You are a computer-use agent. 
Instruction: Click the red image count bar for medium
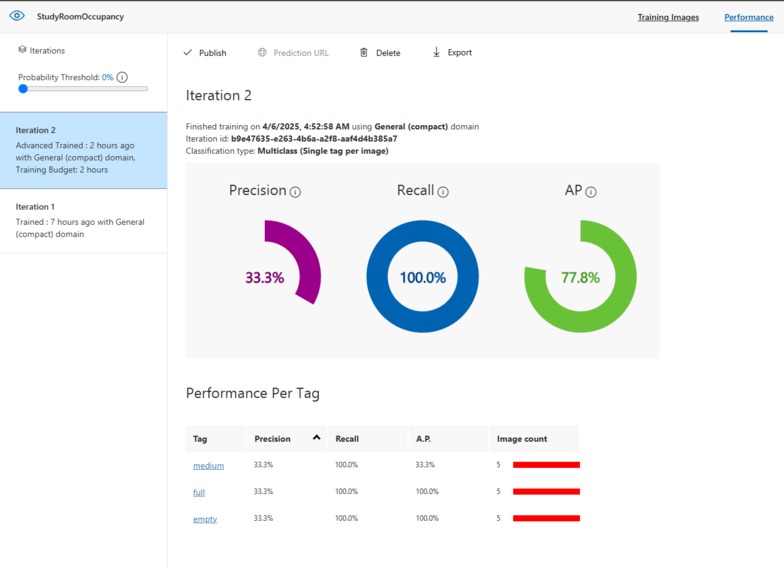pyautogui.click(x=546, y=465)
